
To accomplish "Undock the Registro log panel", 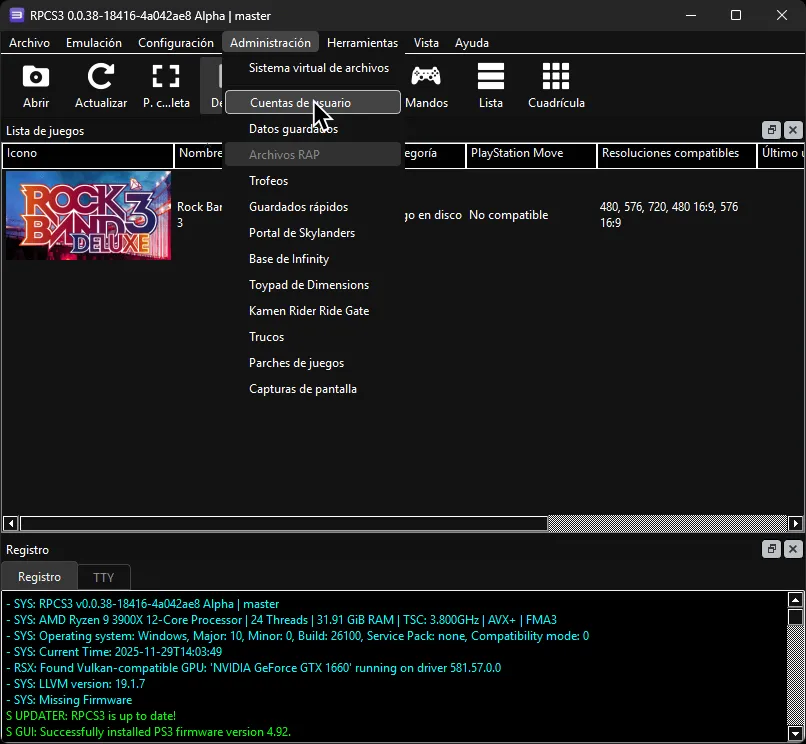I will (x=770, y=549).
